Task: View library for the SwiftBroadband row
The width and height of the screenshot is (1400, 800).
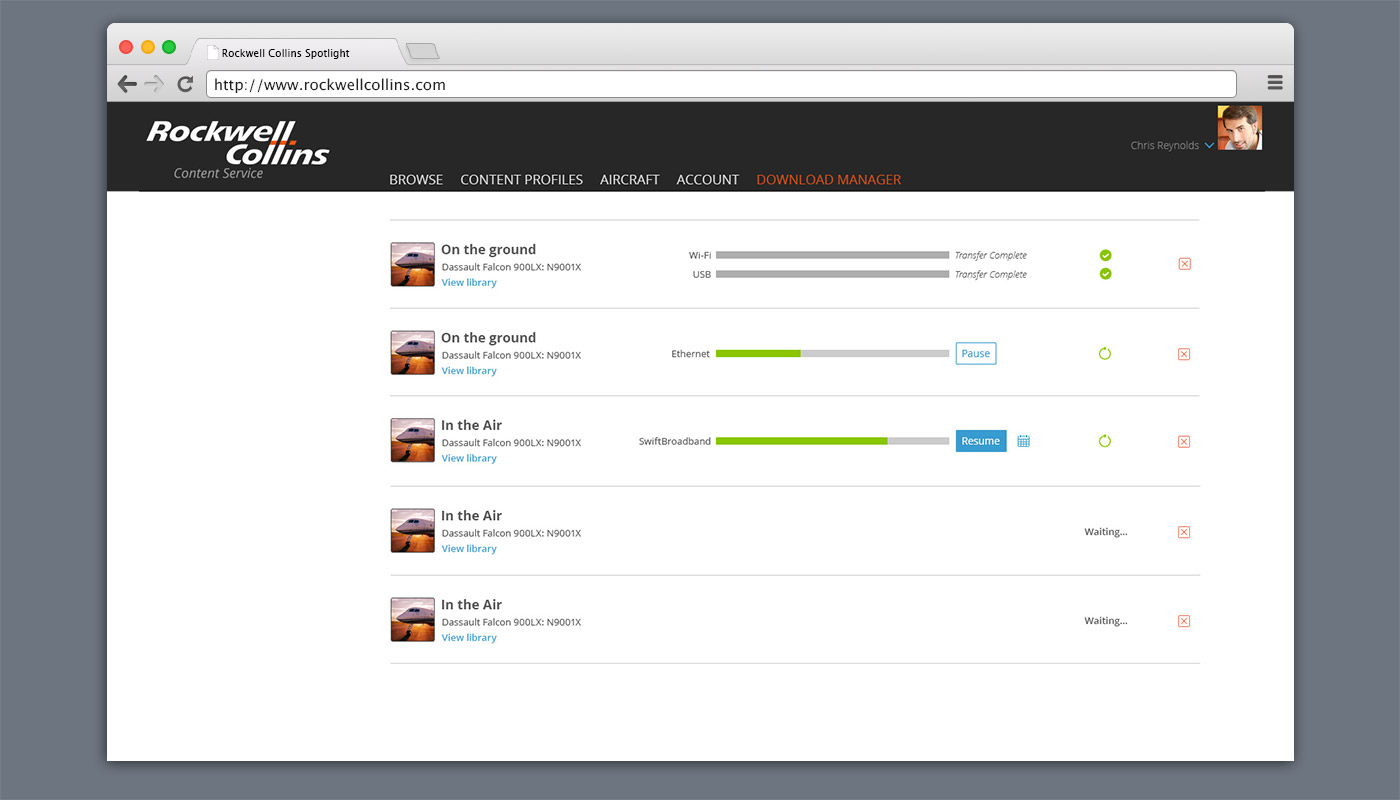Action: coord(469,459)
